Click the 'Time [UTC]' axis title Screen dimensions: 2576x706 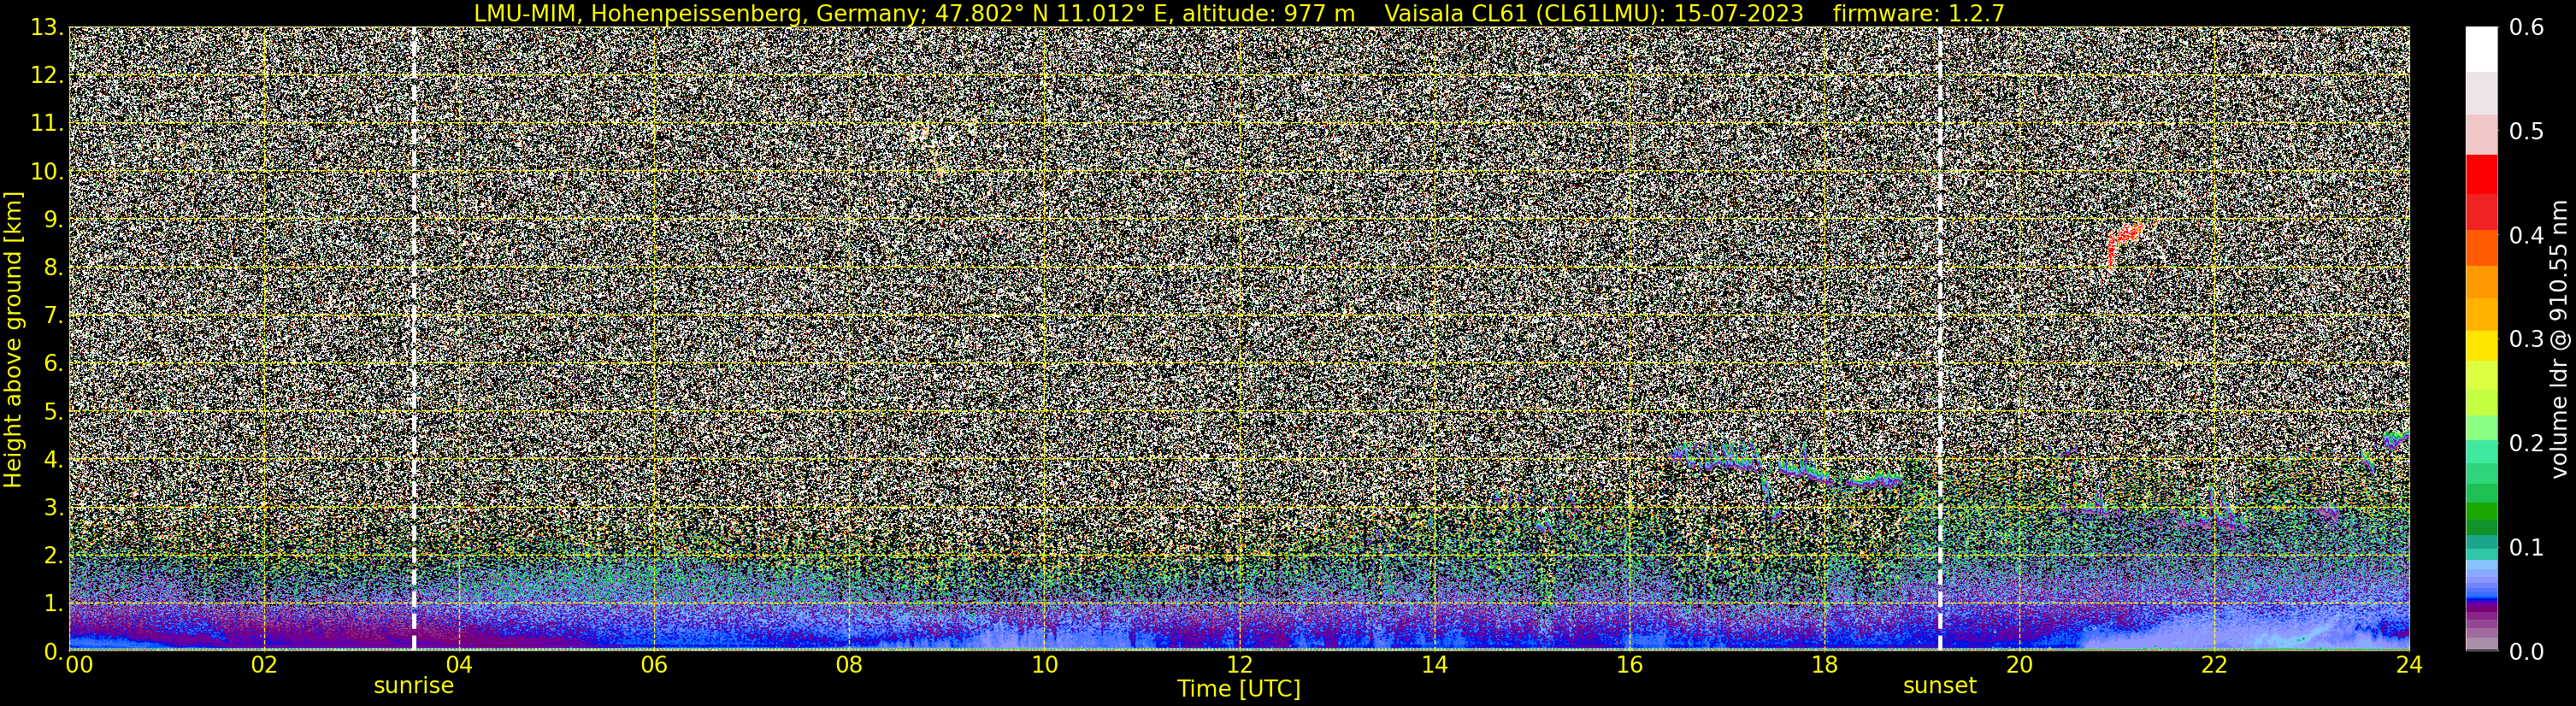1238,689
